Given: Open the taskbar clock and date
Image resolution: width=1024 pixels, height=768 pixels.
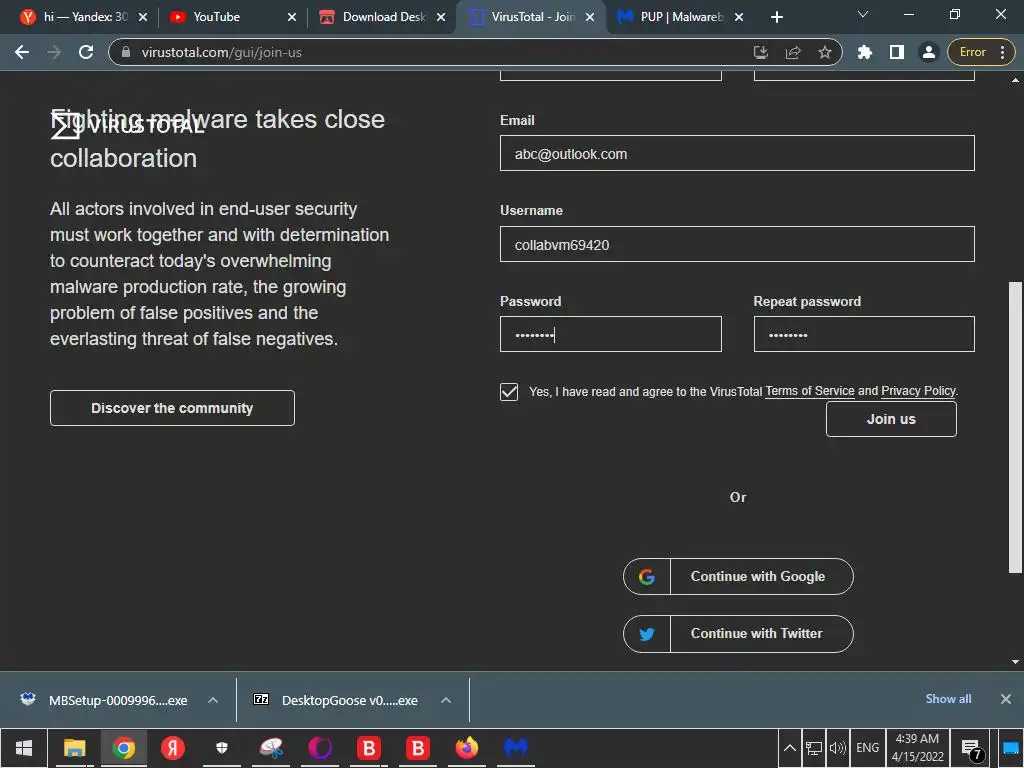Looking at the screenshot, I should click(918, 748).
